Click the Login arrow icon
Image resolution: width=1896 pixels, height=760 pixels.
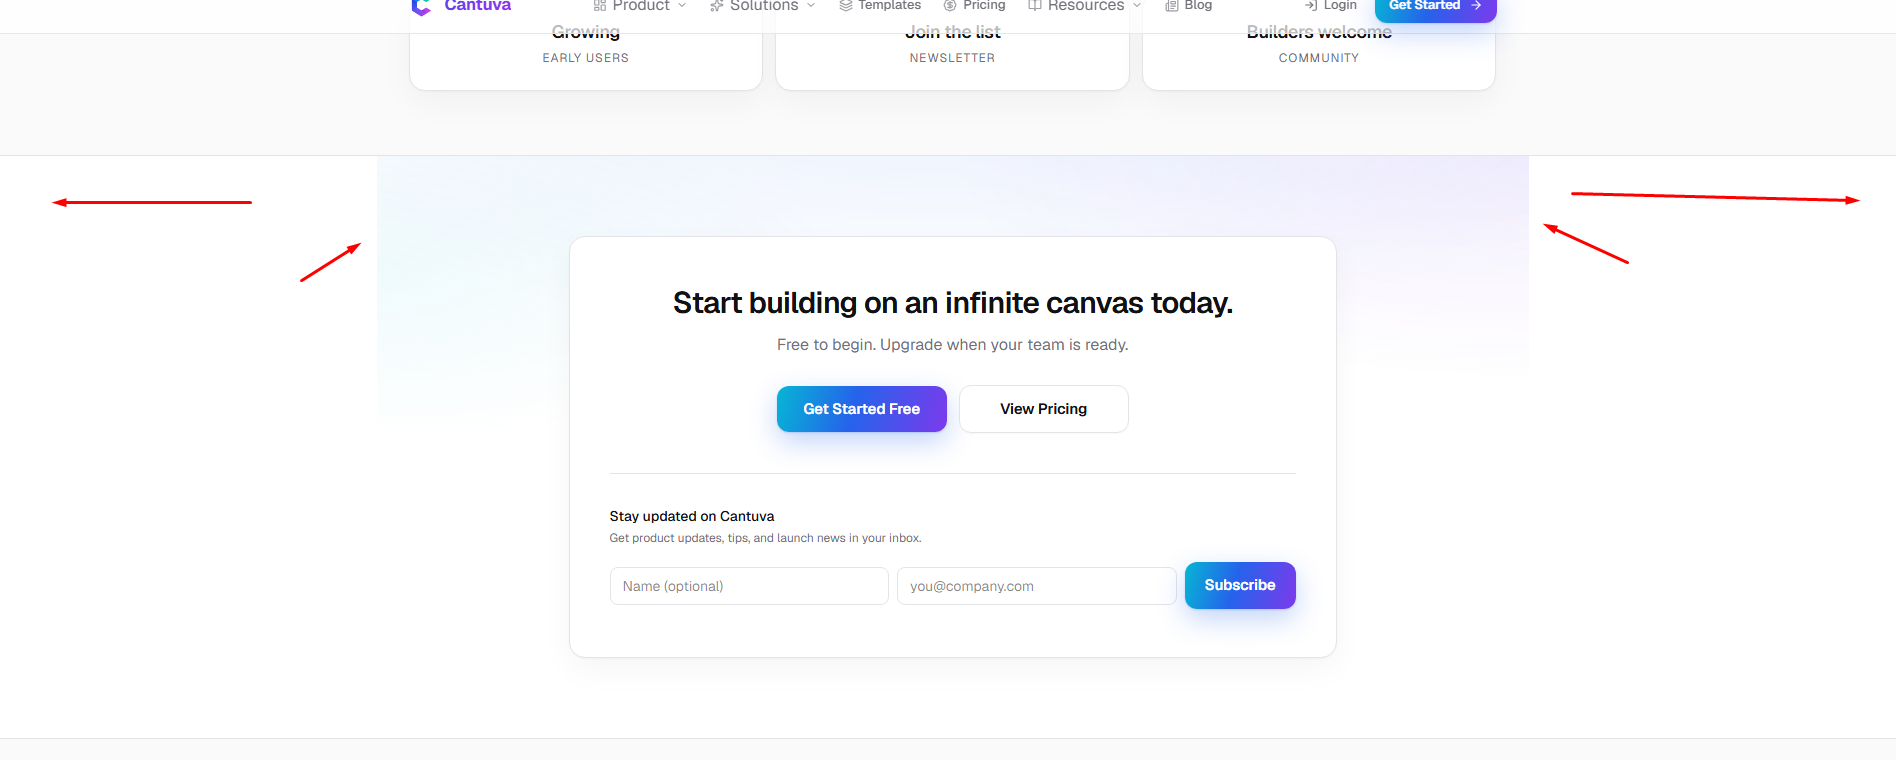[1310, 6]
